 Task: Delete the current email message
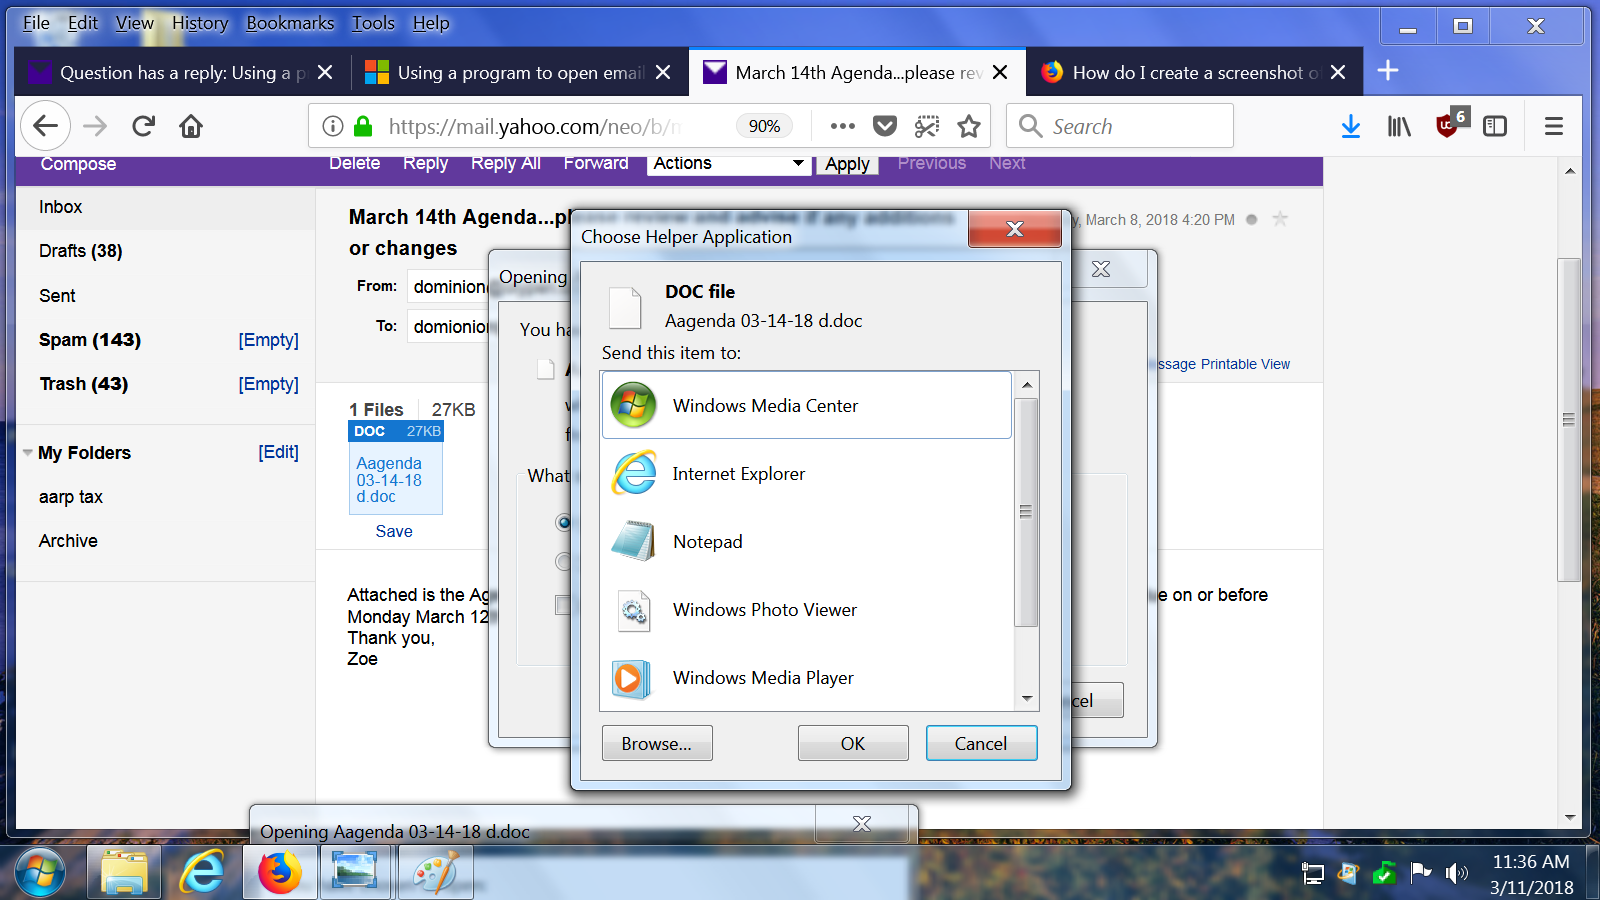(x=355, y=163)
